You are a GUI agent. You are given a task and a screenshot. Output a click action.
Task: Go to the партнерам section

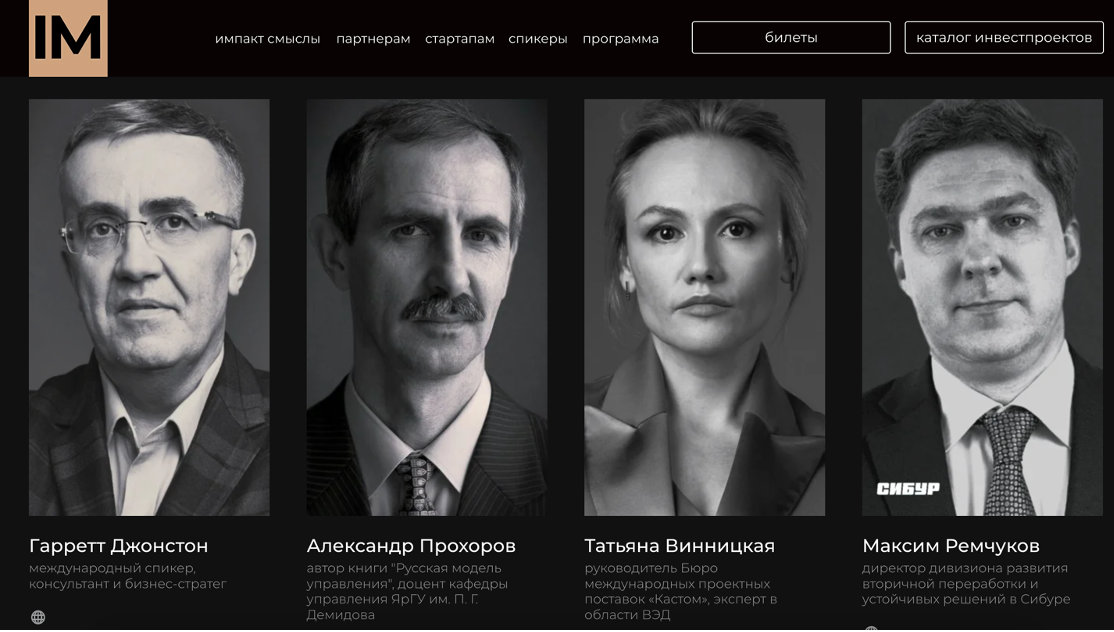(x=373, y=39)
